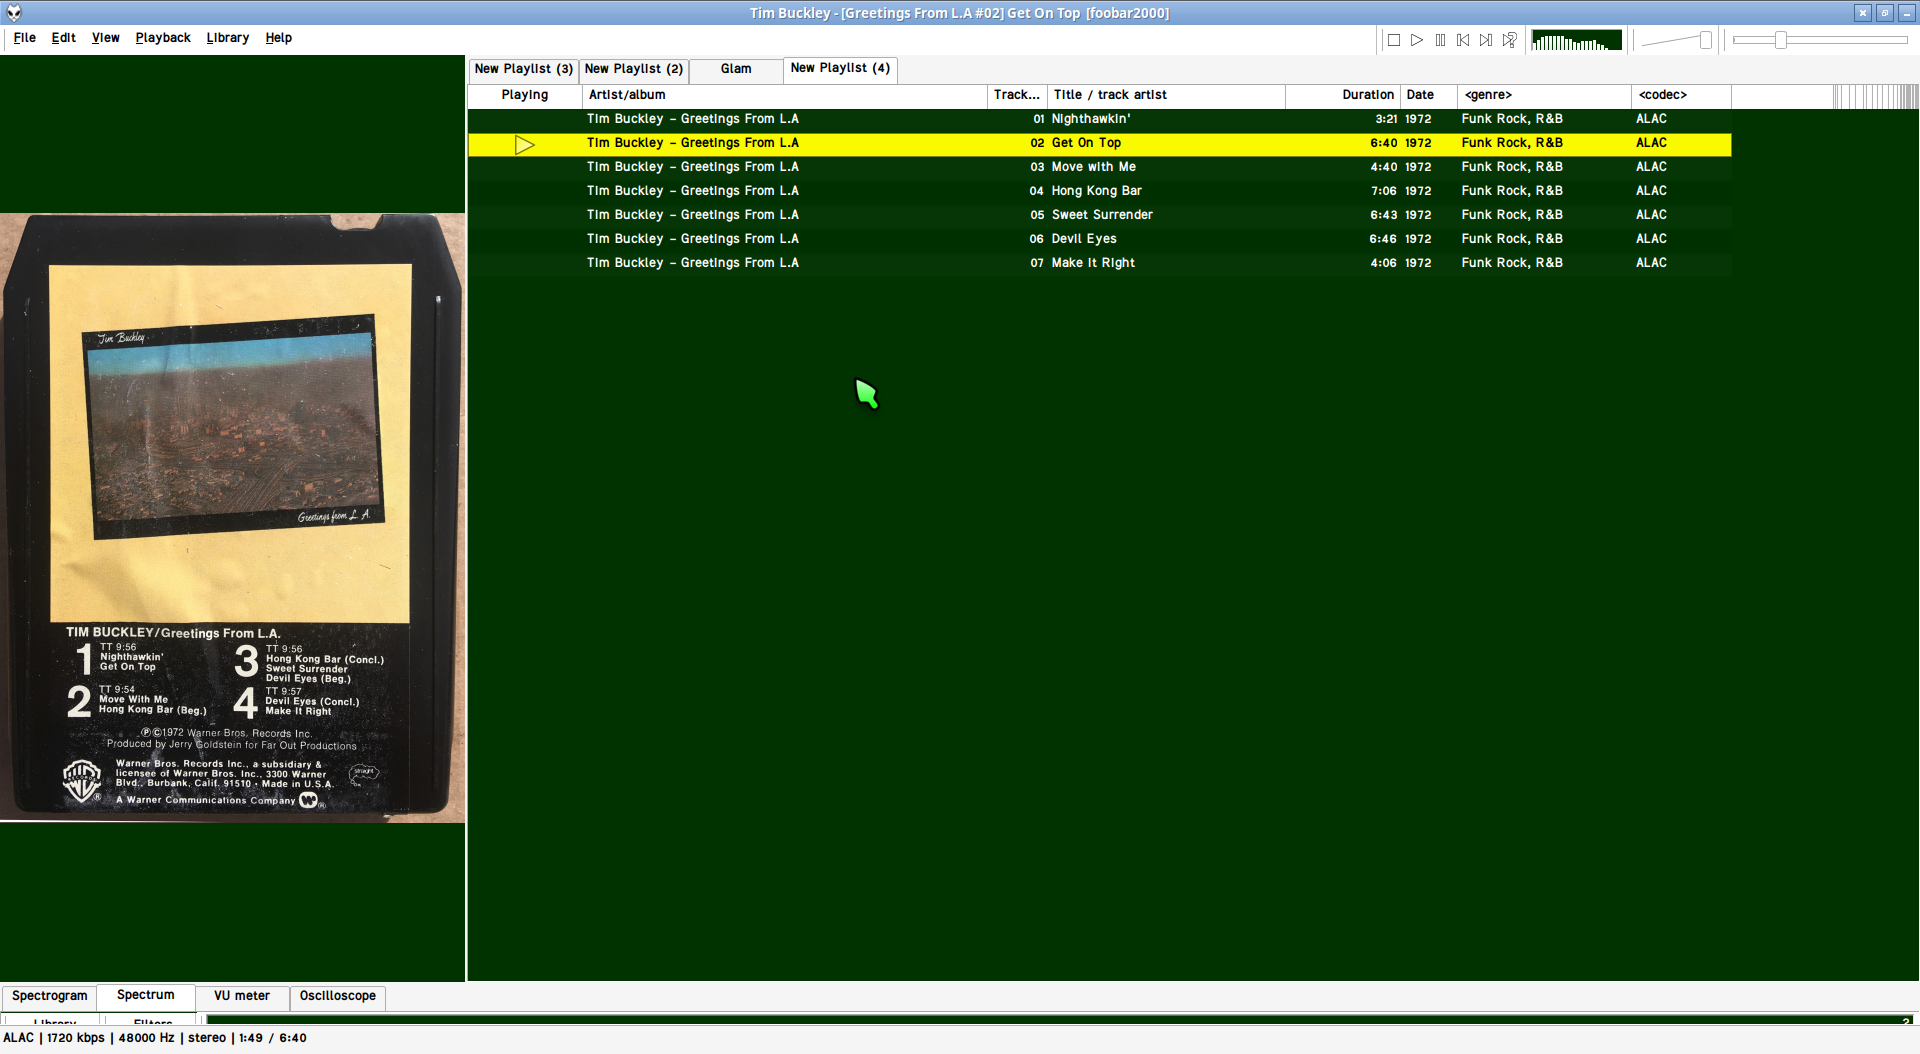1920x1054 pixels.
Task: Click the seekbar handle in toolbar
Action: tap(1781, 40)
